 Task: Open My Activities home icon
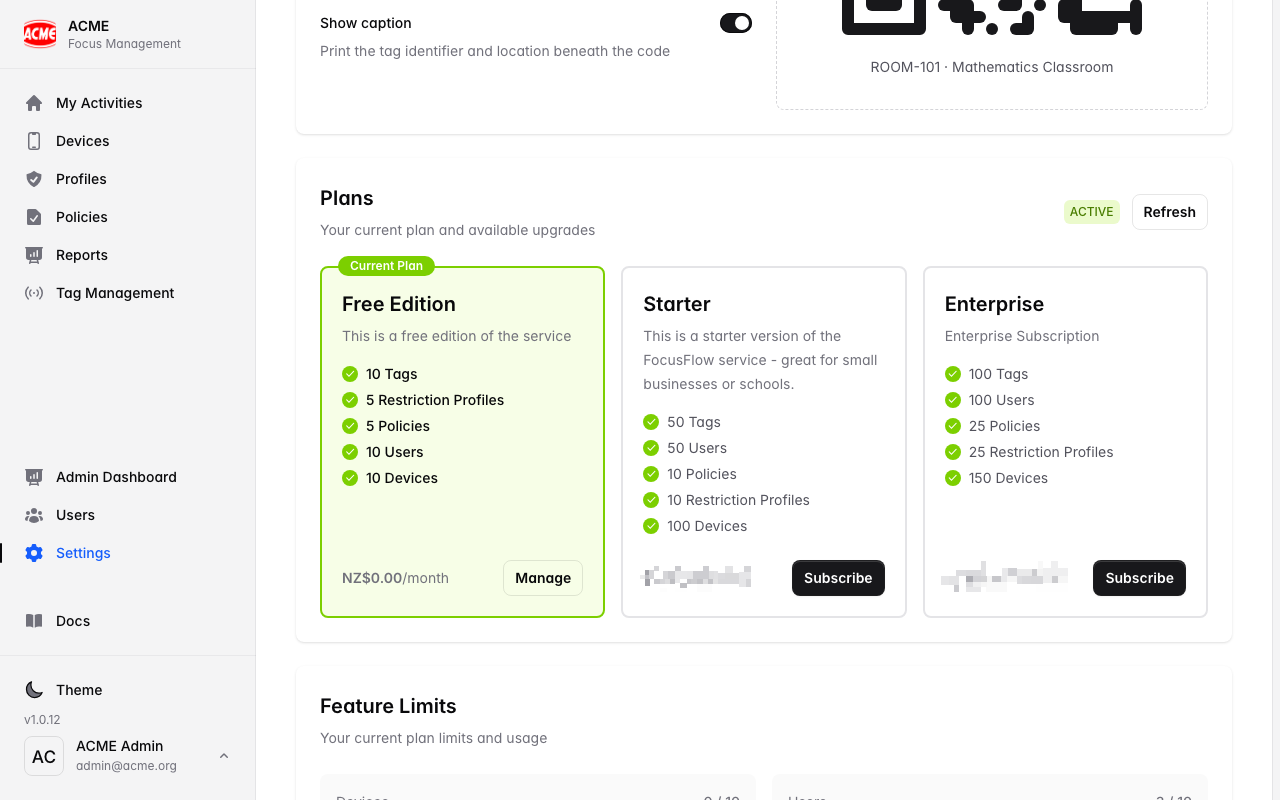tap(34, 103)
